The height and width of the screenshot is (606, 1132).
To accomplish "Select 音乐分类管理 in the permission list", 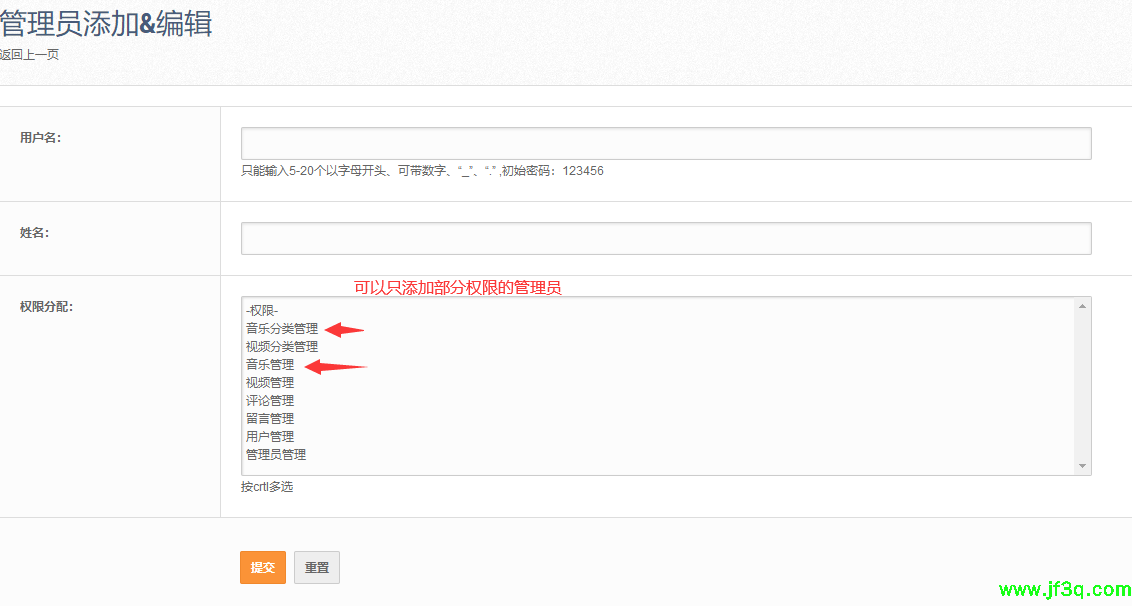I will tap(282, 329).
